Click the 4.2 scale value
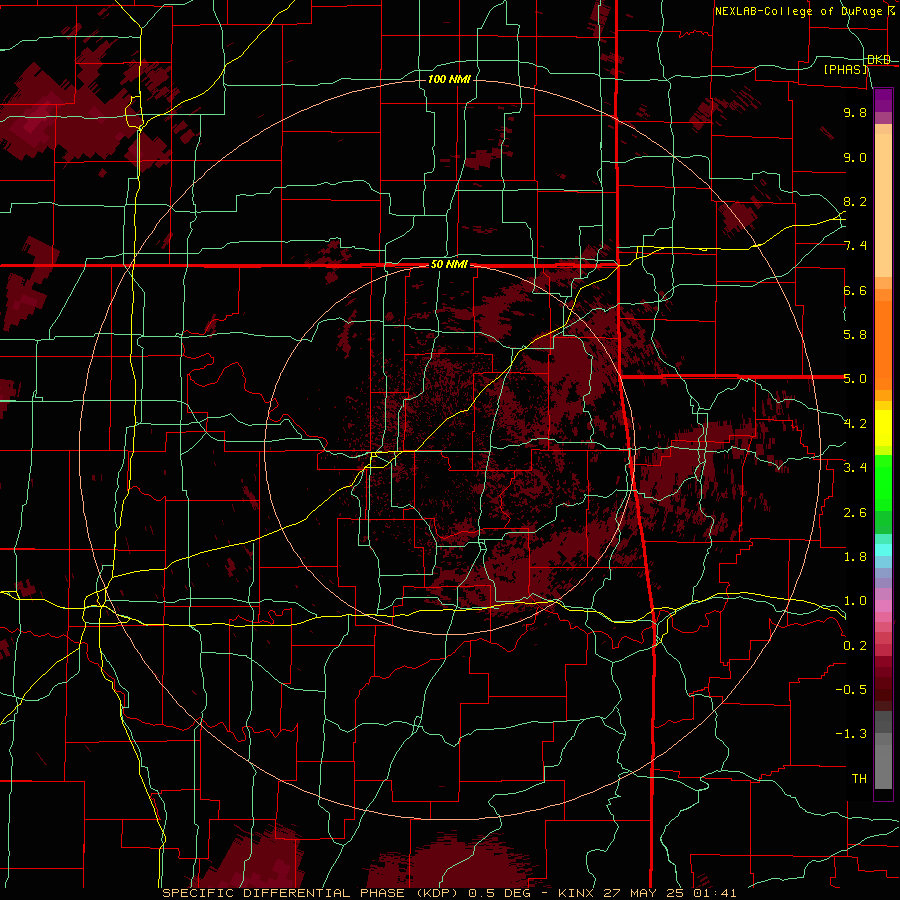The width and height of the screenshot is (900, 900). pyautogui.click(x=855, y=424)
